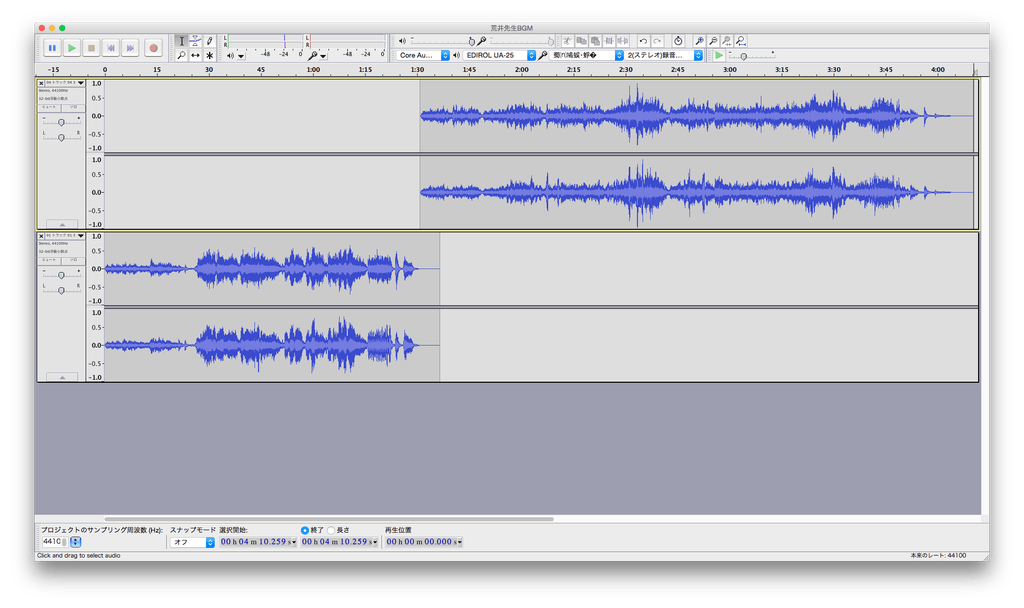Screen dimensions: 1024x608
Task: Open the EDIROL UA-25 output device dropdown
Action: (x=500, y=55)
